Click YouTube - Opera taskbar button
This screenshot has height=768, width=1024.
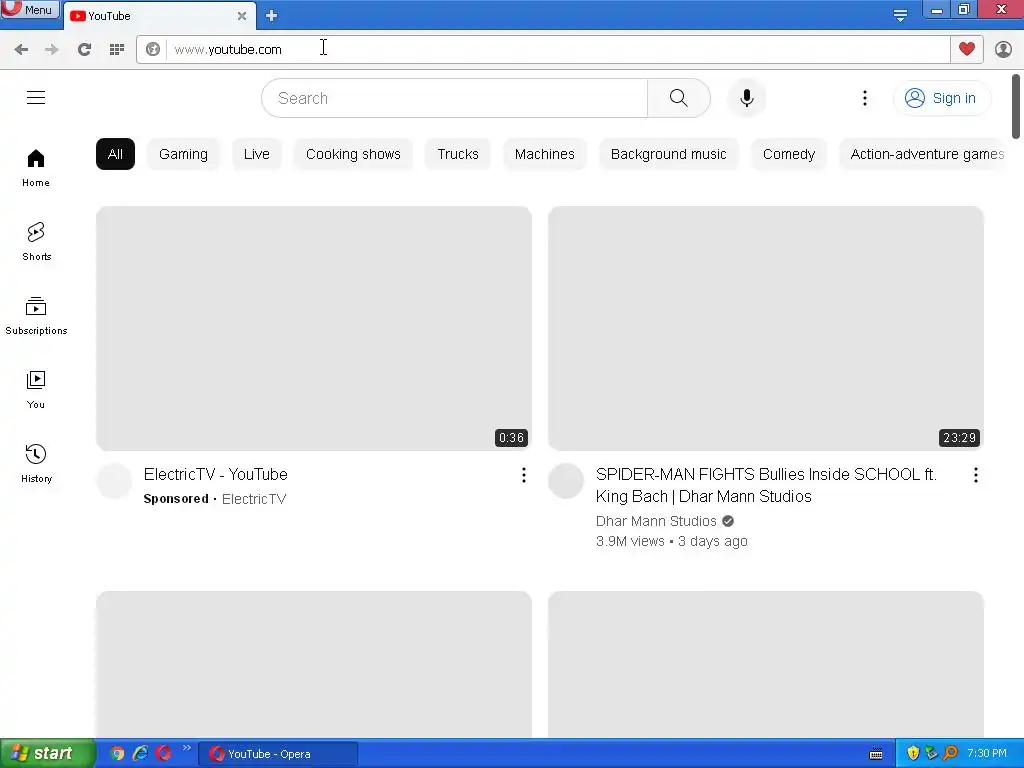[278, 754]
